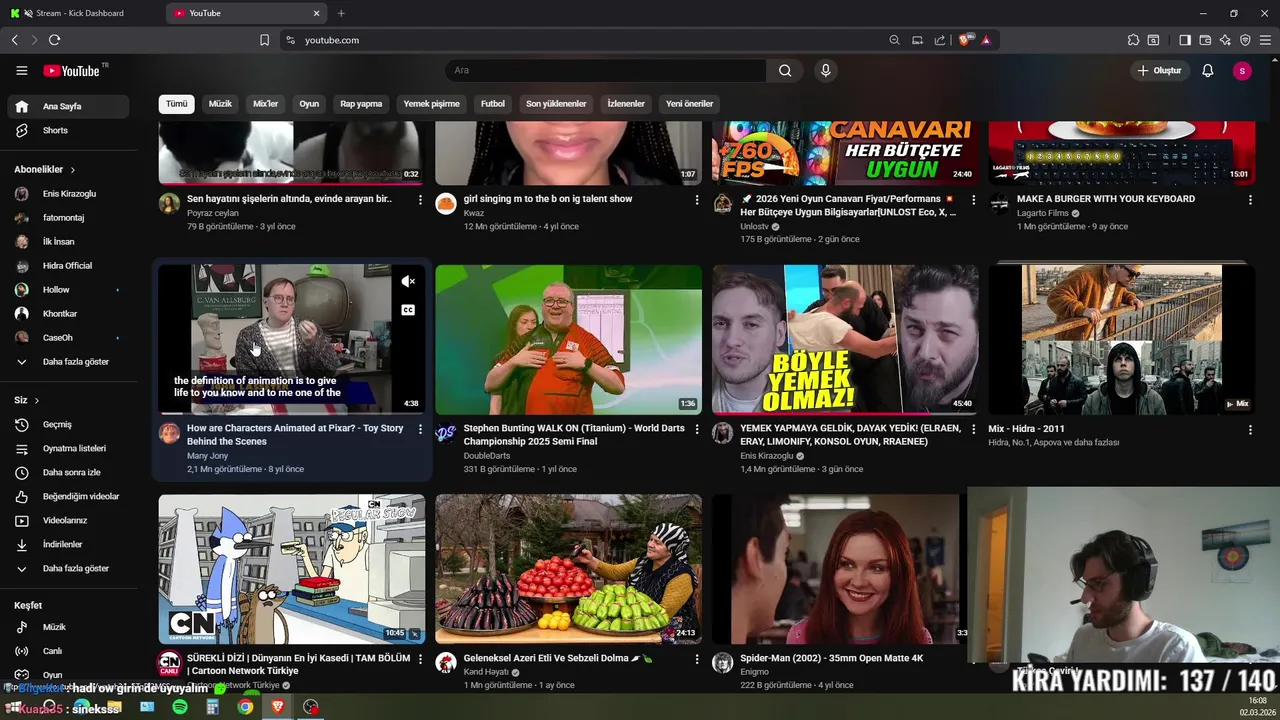This screenshot has height=720, width=1280.
Task: Open Brave Rewards triangle icon
Action: 986,40
